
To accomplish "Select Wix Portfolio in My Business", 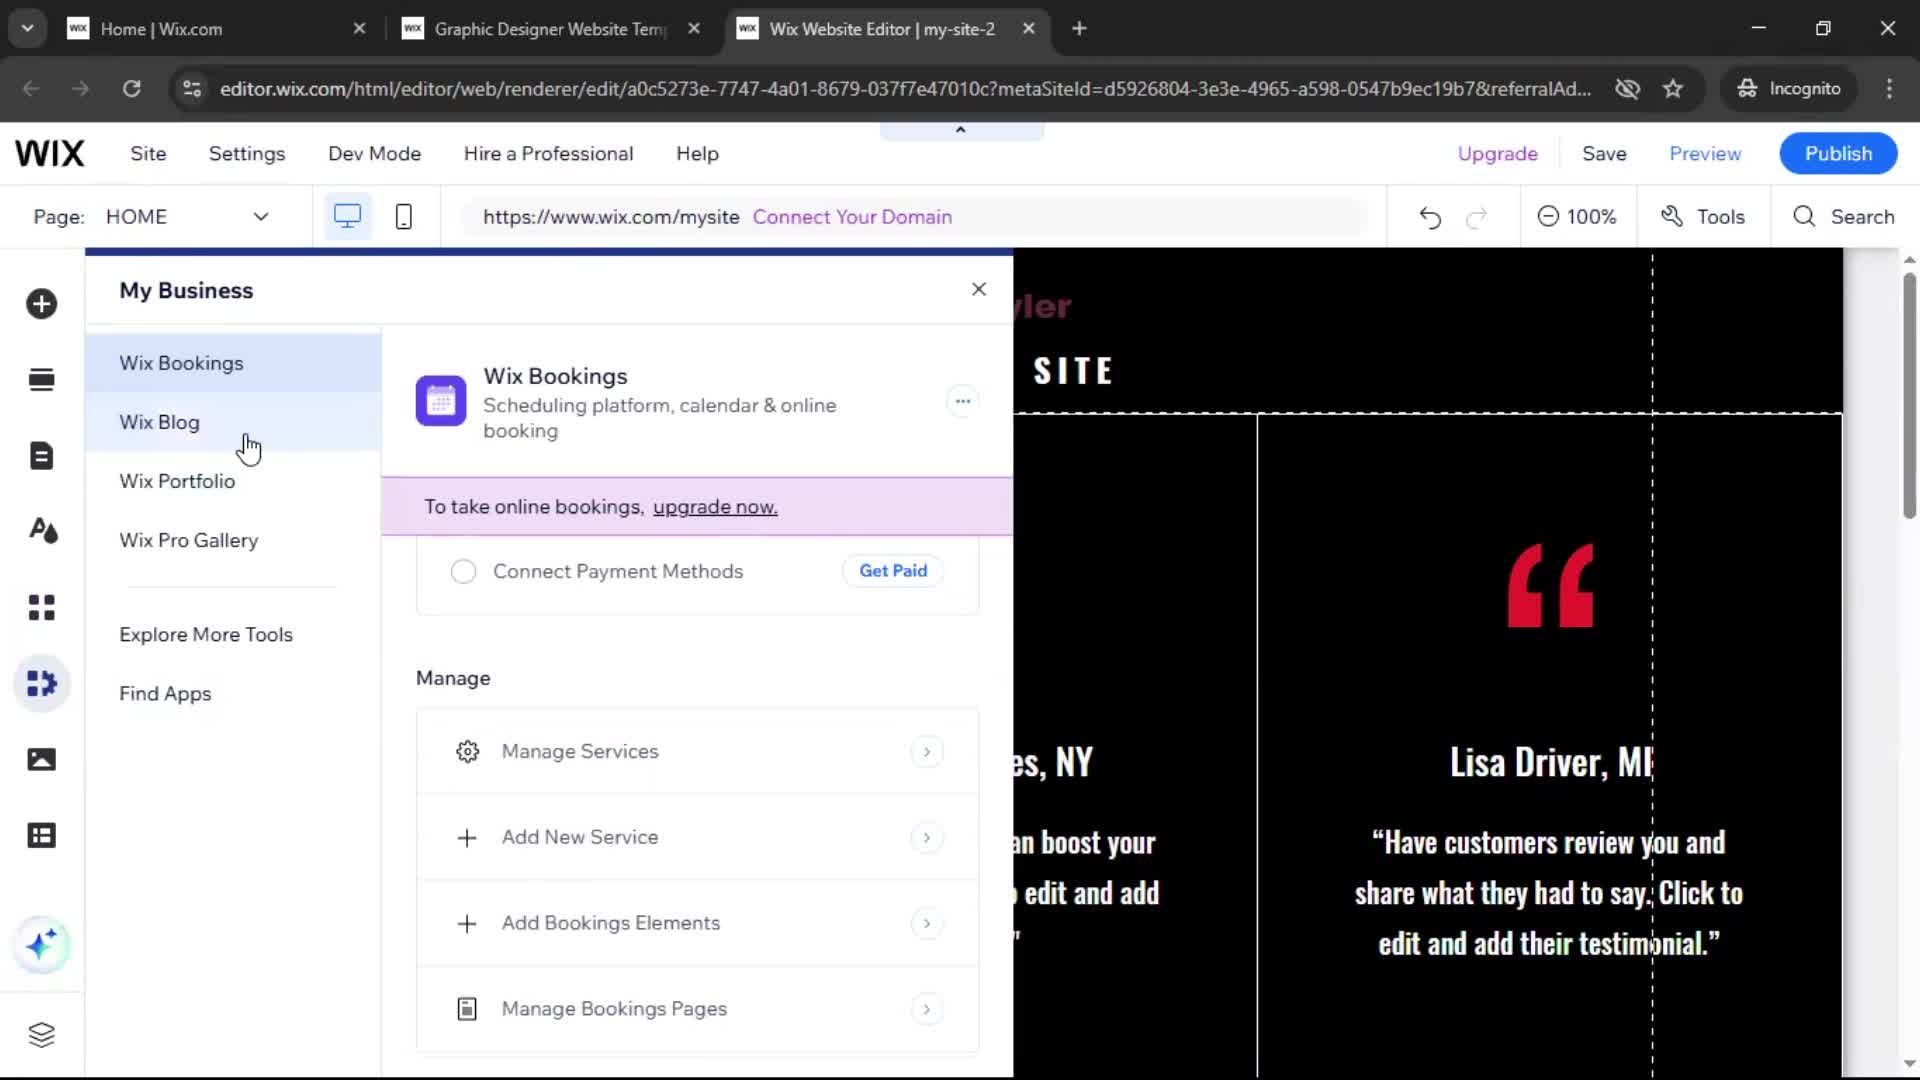I will point(233,481).
